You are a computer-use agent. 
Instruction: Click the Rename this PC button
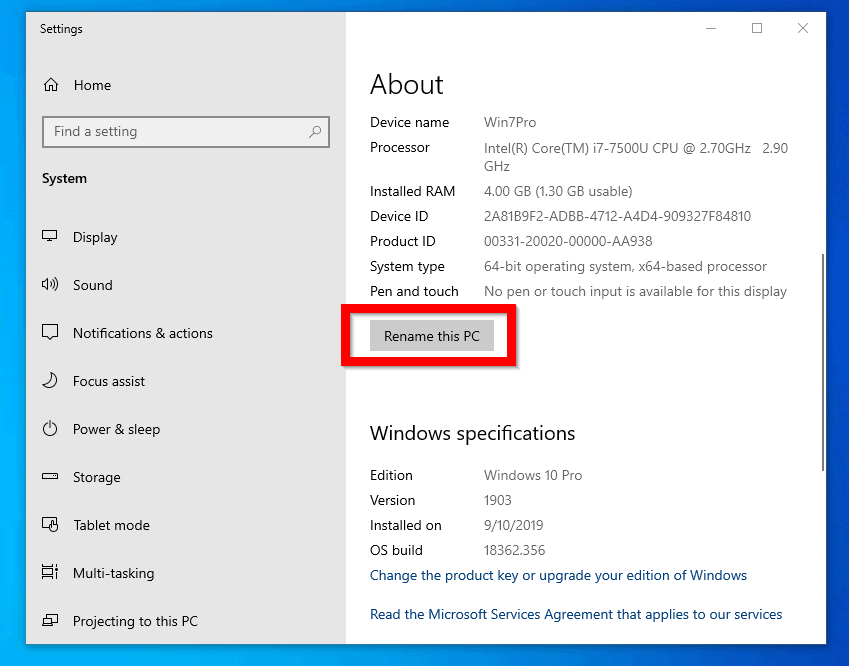432,336
